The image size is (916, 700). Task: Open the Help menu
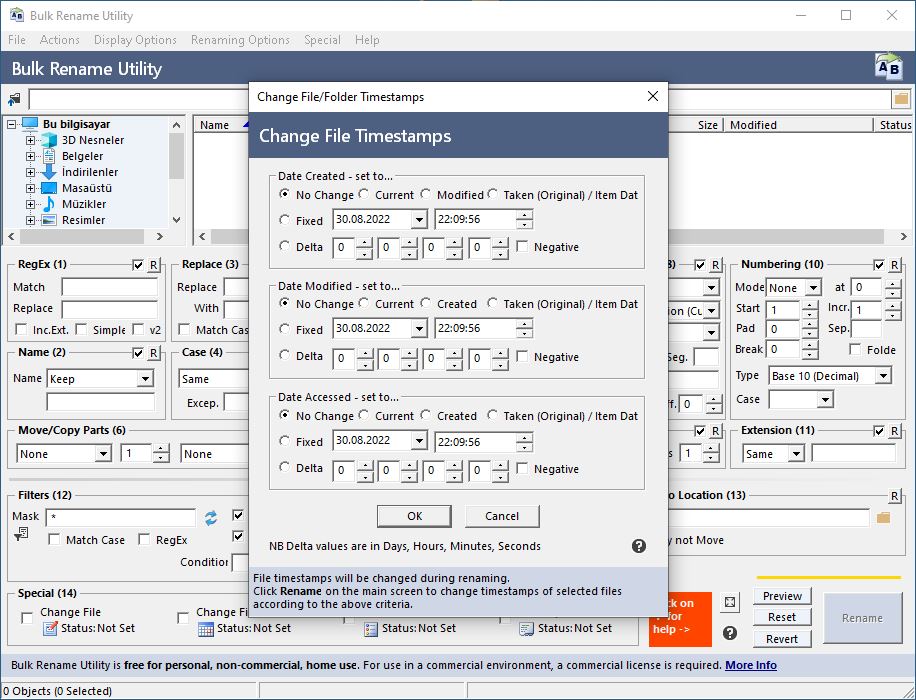coord(367,40)
